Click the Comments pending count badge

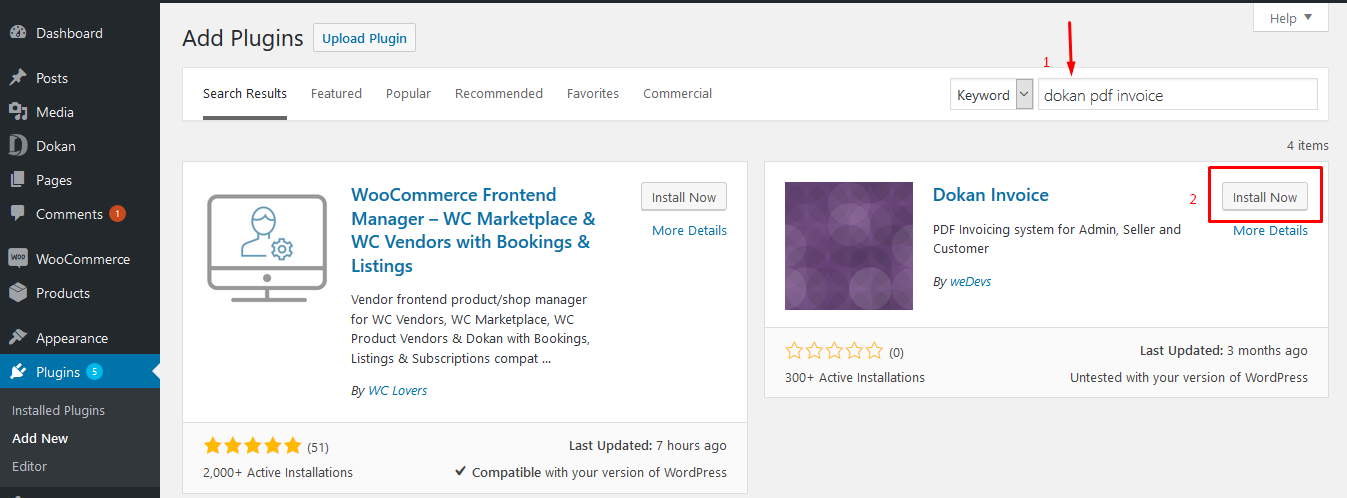pos(117,214)
